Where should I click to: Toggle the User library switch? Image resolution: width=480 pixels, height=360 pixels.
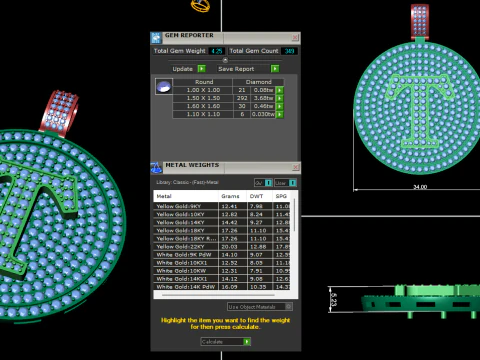285,183
